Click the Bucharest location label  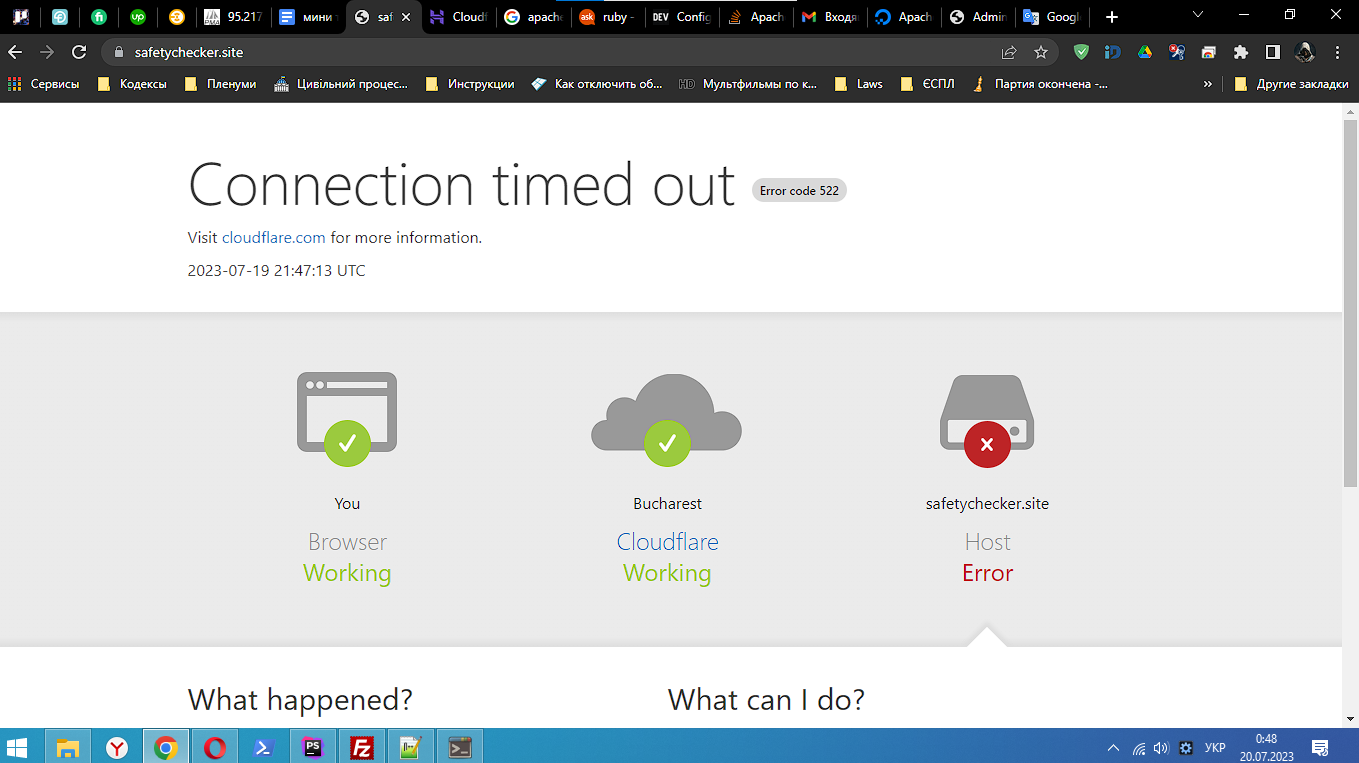click(667, 504)
